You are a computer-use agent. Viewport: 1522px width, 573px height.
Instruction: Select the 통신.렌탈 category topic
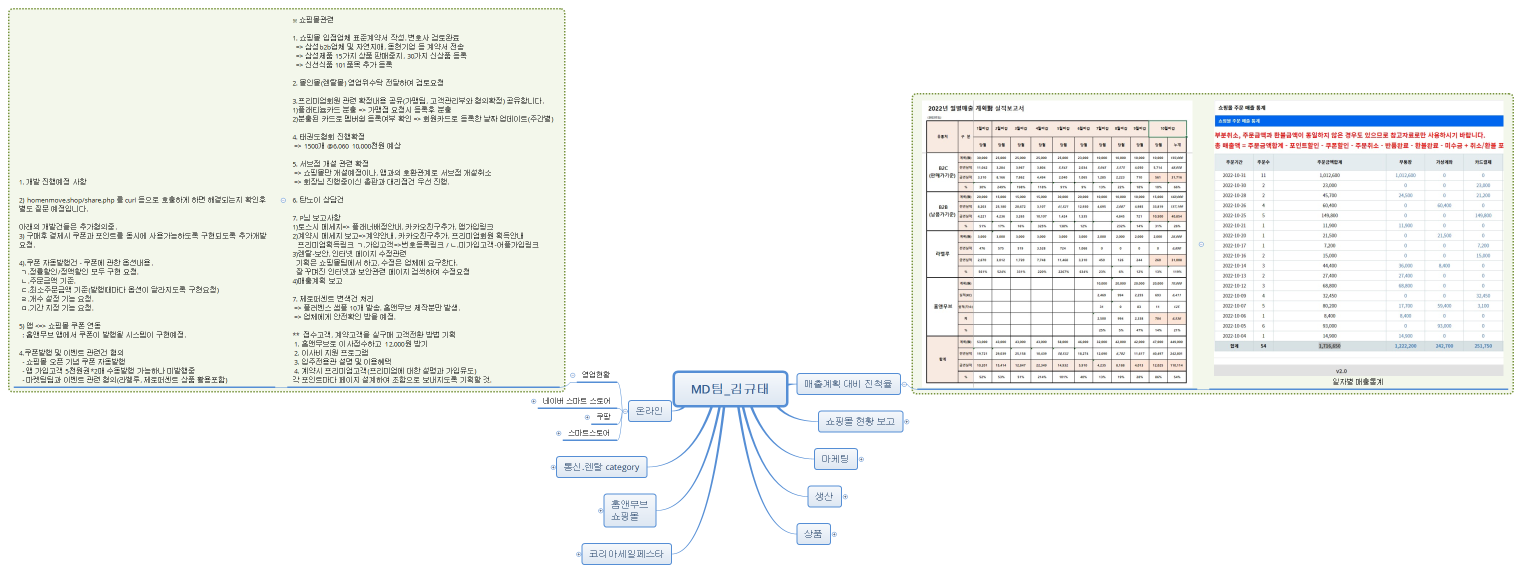(x=603, y=466)
